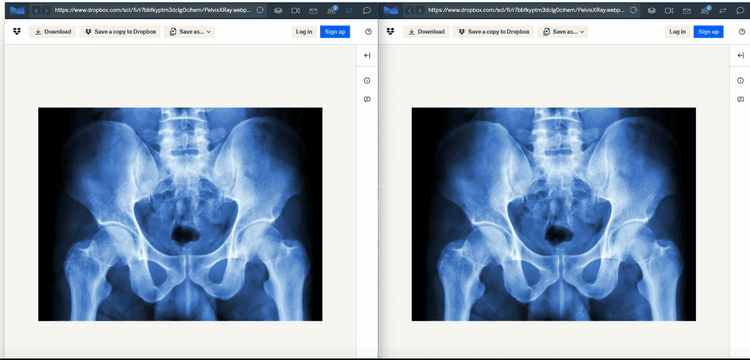Click Sign up in left window
Screen dimensions: 750x360
click(335, 32)
